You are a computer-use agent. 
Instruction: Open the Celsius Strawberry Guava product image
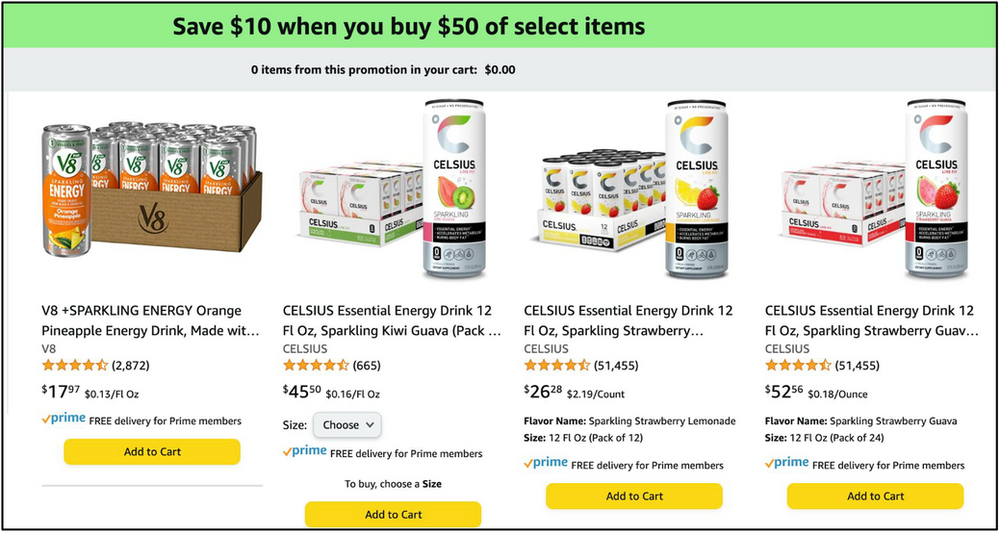click(875, 189)
